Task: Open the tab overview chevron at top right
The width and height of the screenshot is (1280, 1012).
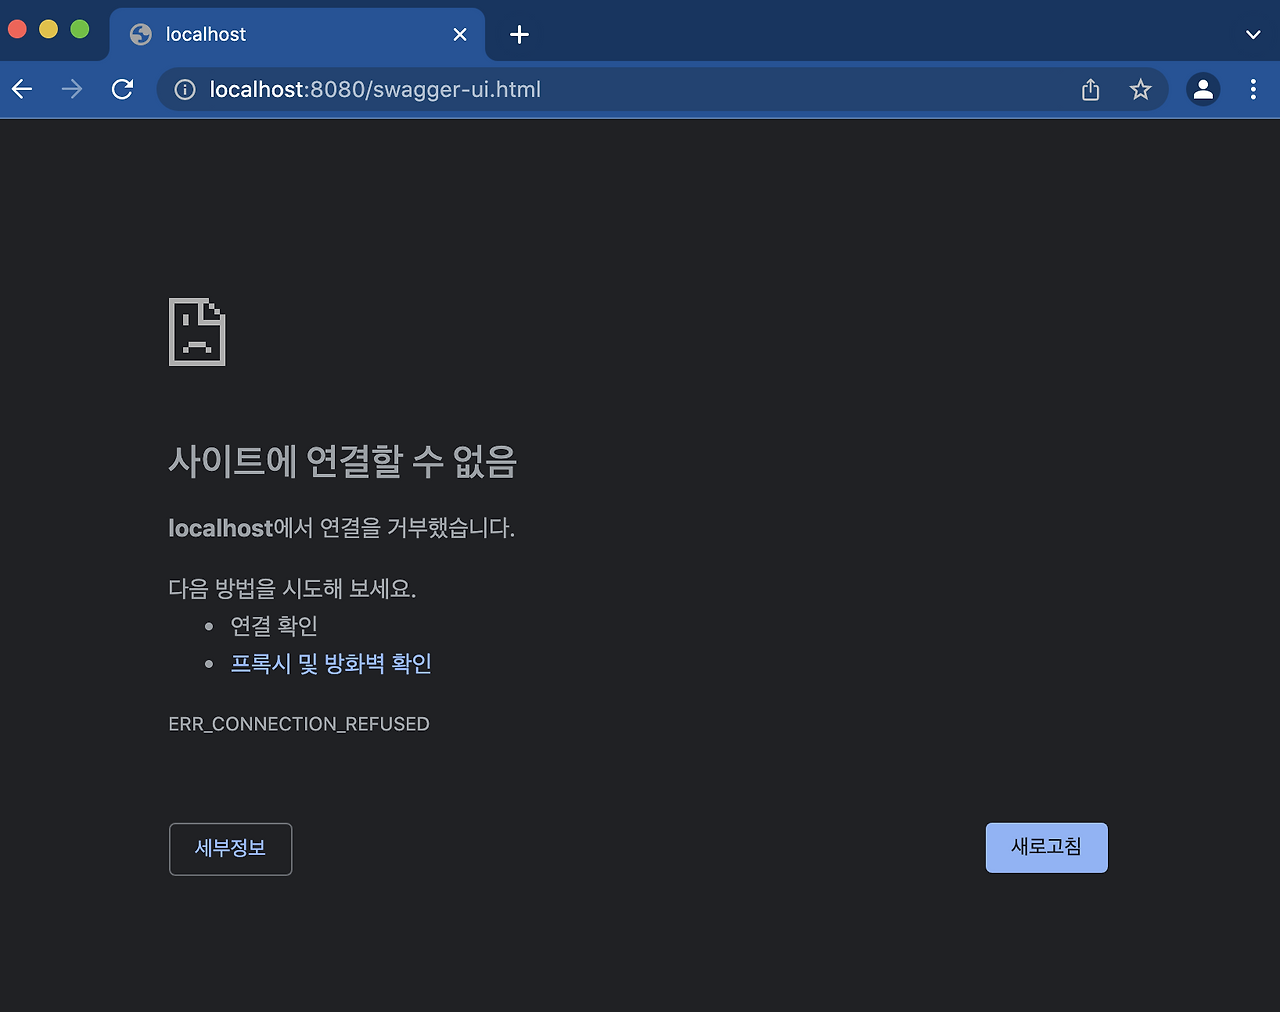Action: (x=1253, y=33)
